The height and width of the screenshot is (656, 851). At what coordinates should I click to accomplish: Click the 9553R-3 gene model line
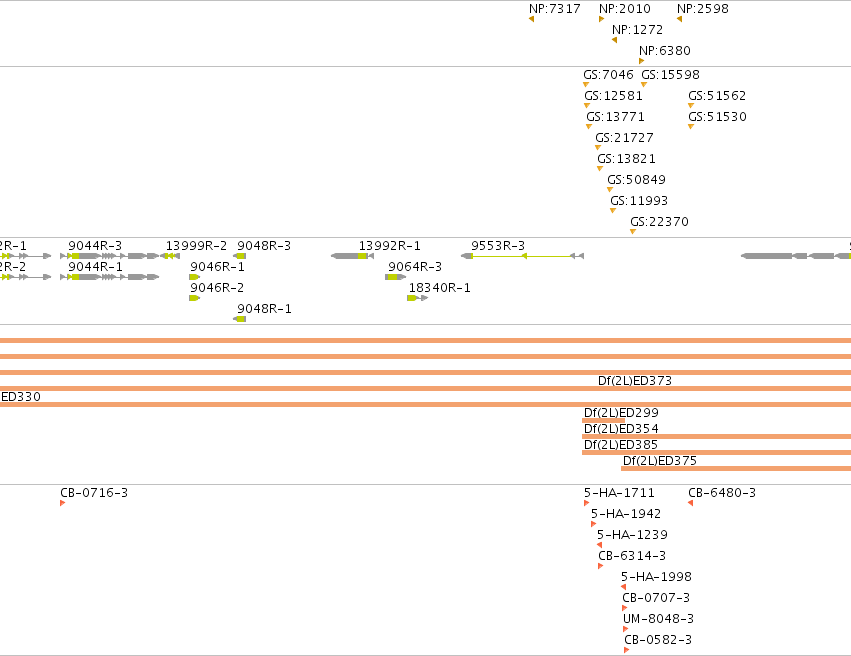point(523,256)
